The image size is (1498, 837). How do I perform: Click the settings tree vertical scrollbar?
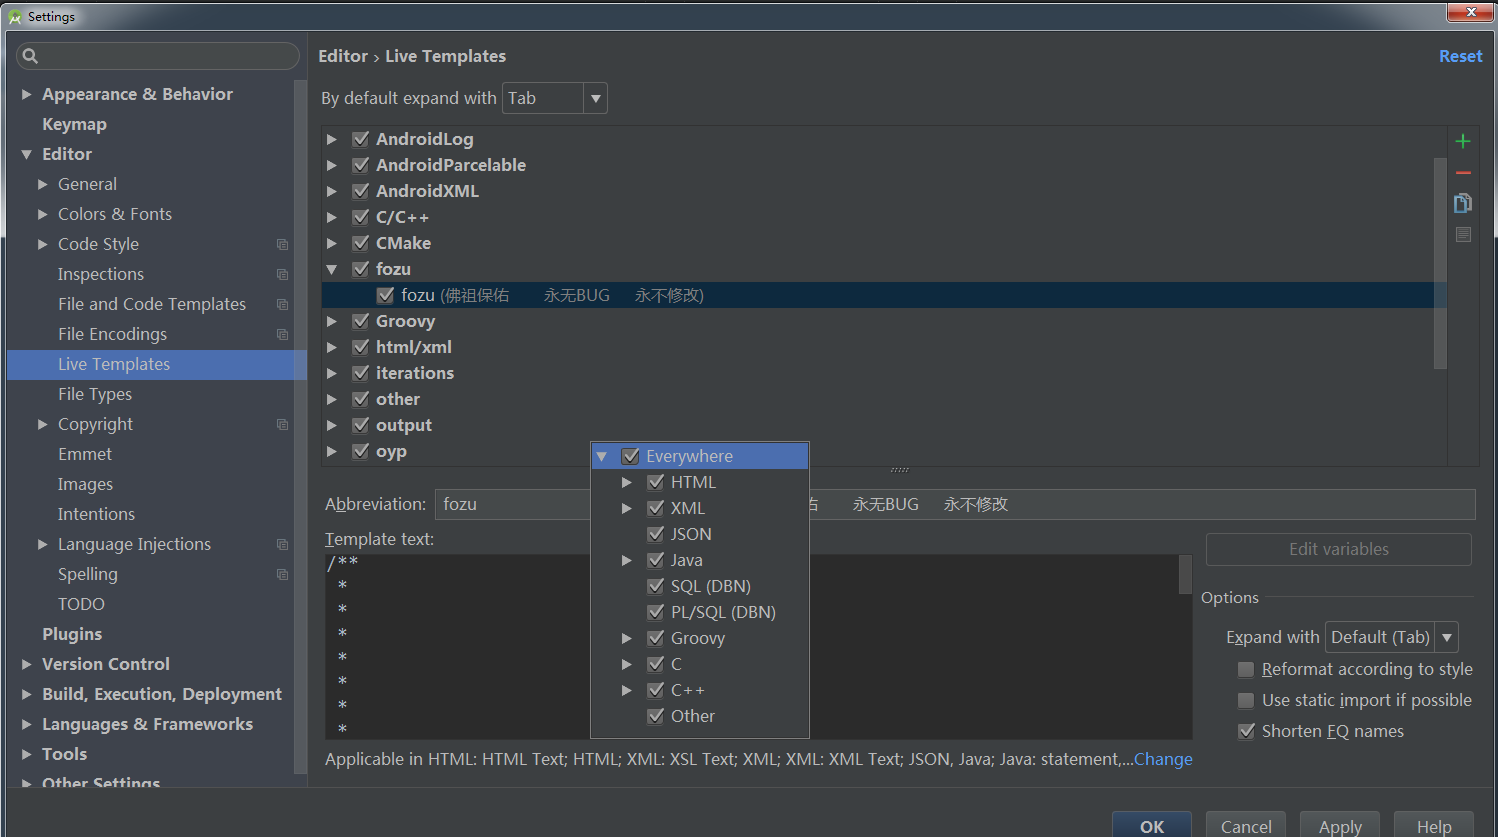301,427
